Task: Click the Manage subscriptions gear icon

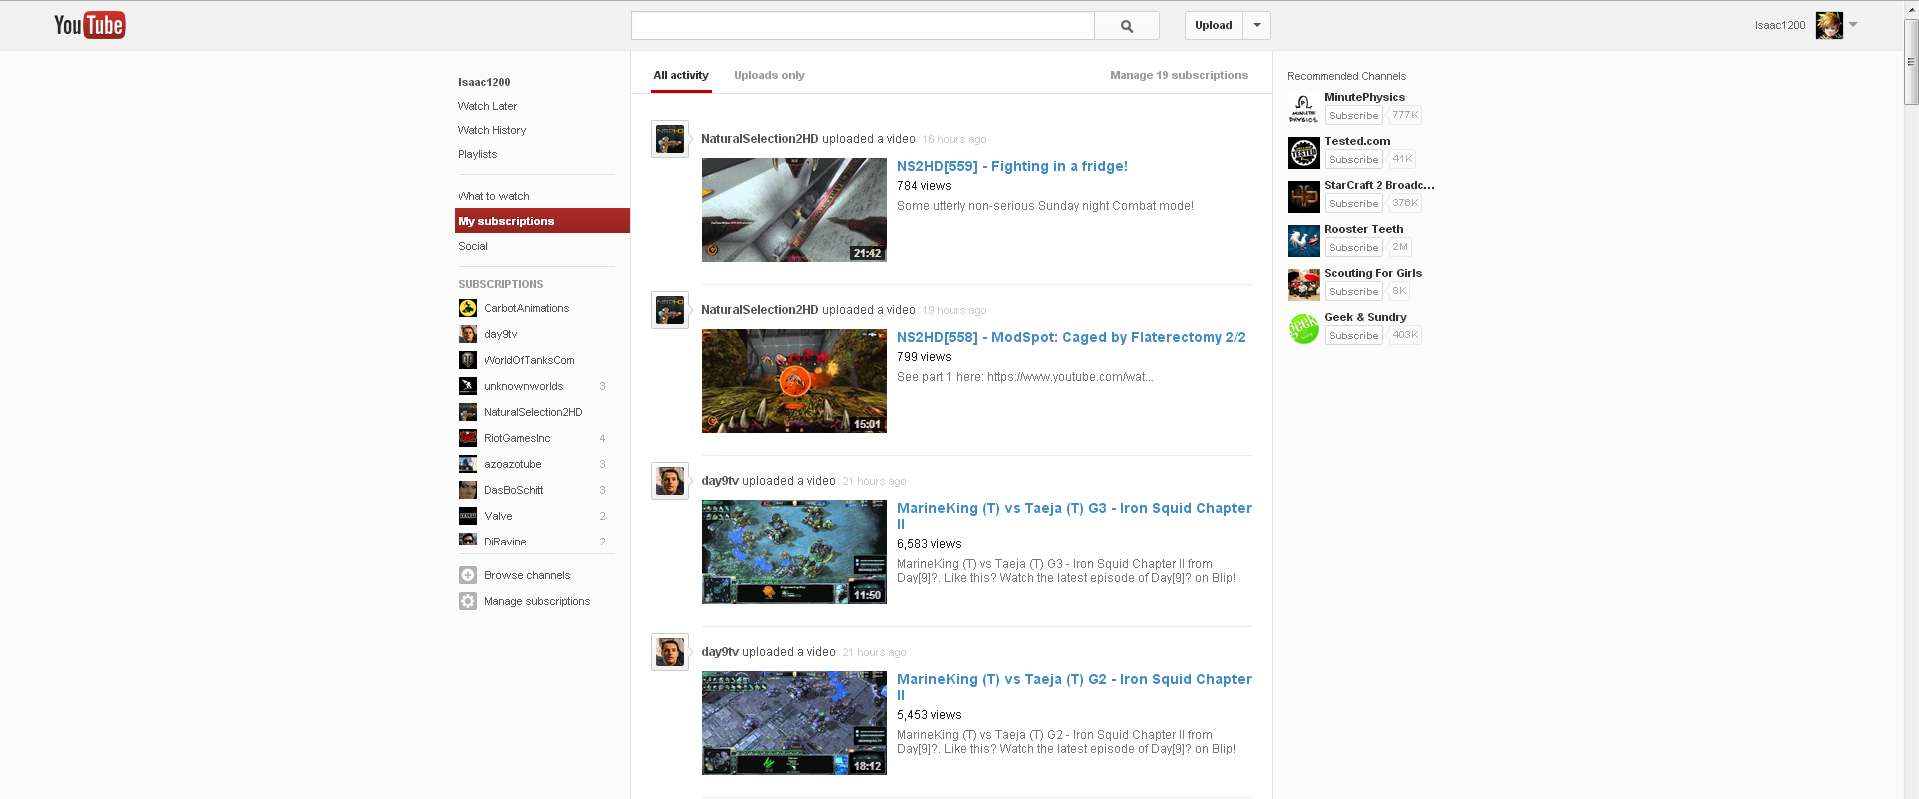Action: tap(468, 601)
